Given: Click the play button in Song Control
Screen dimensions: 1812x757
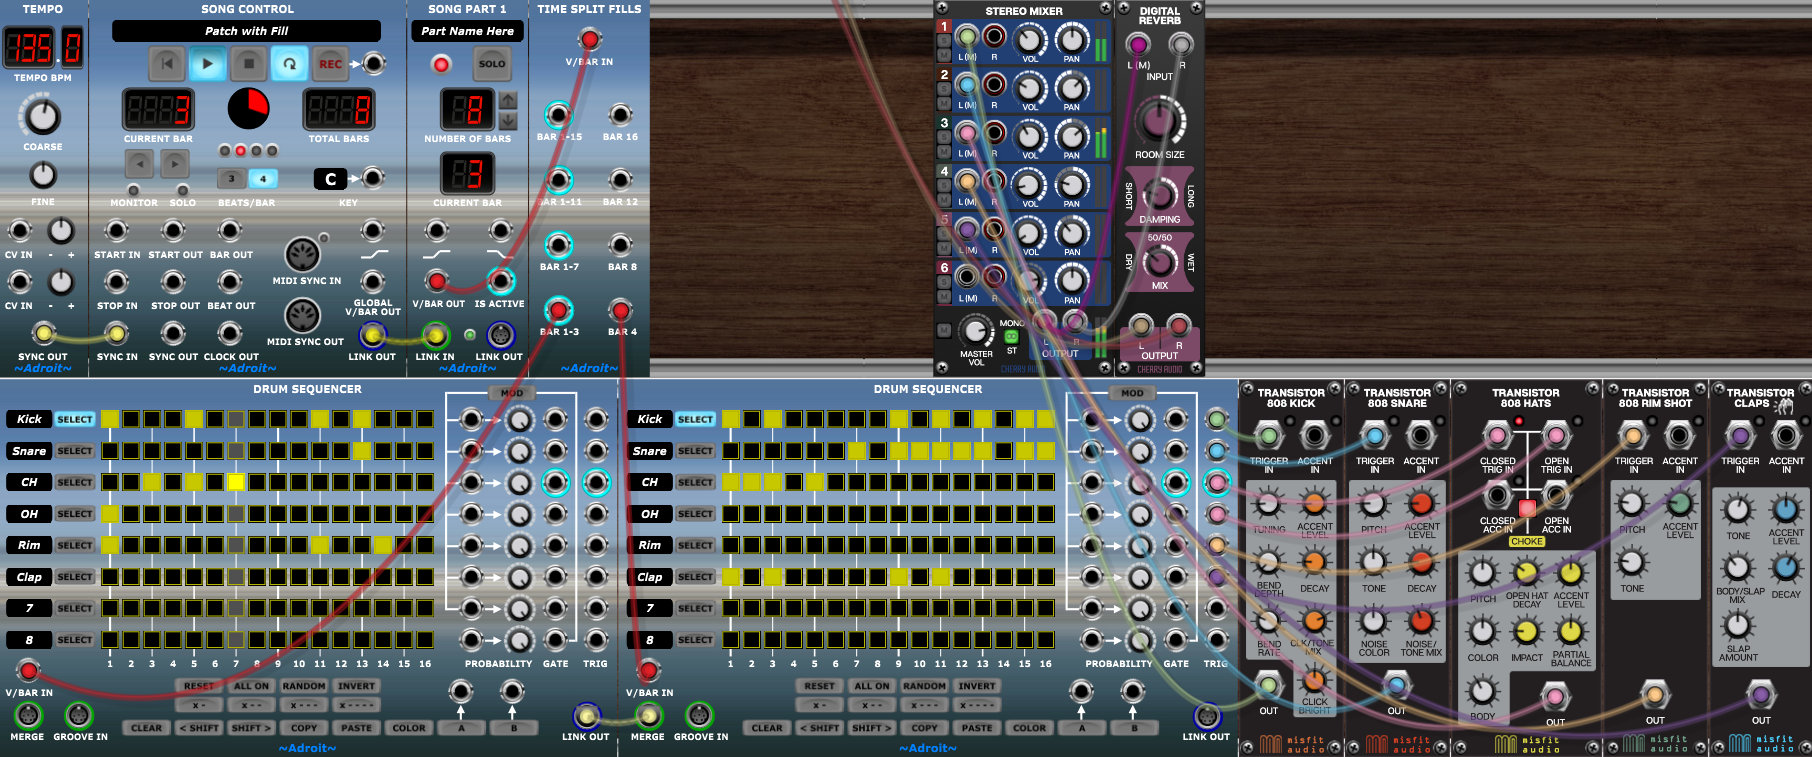Looking at the screenshot, I should 207,64.
